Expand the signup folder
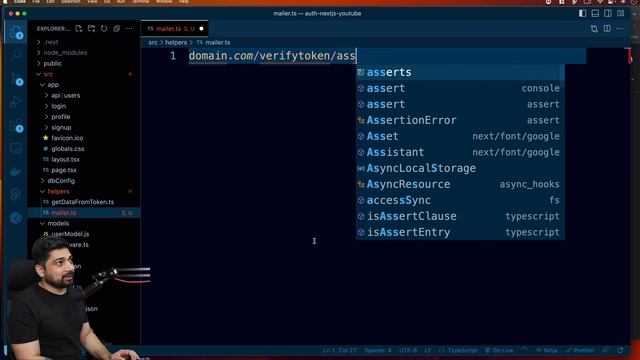 (84, 127)
